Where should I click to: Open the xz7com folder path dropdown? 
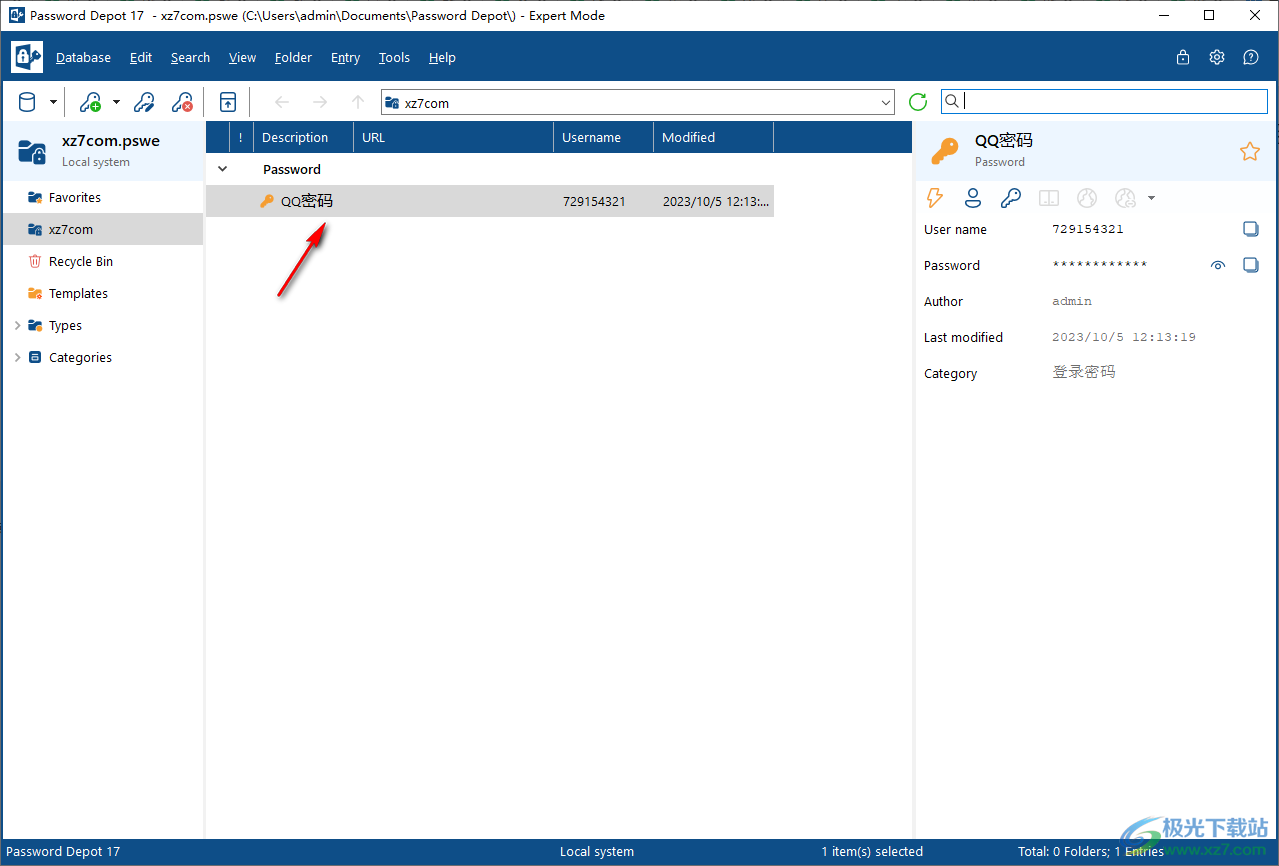pos(886,102)
